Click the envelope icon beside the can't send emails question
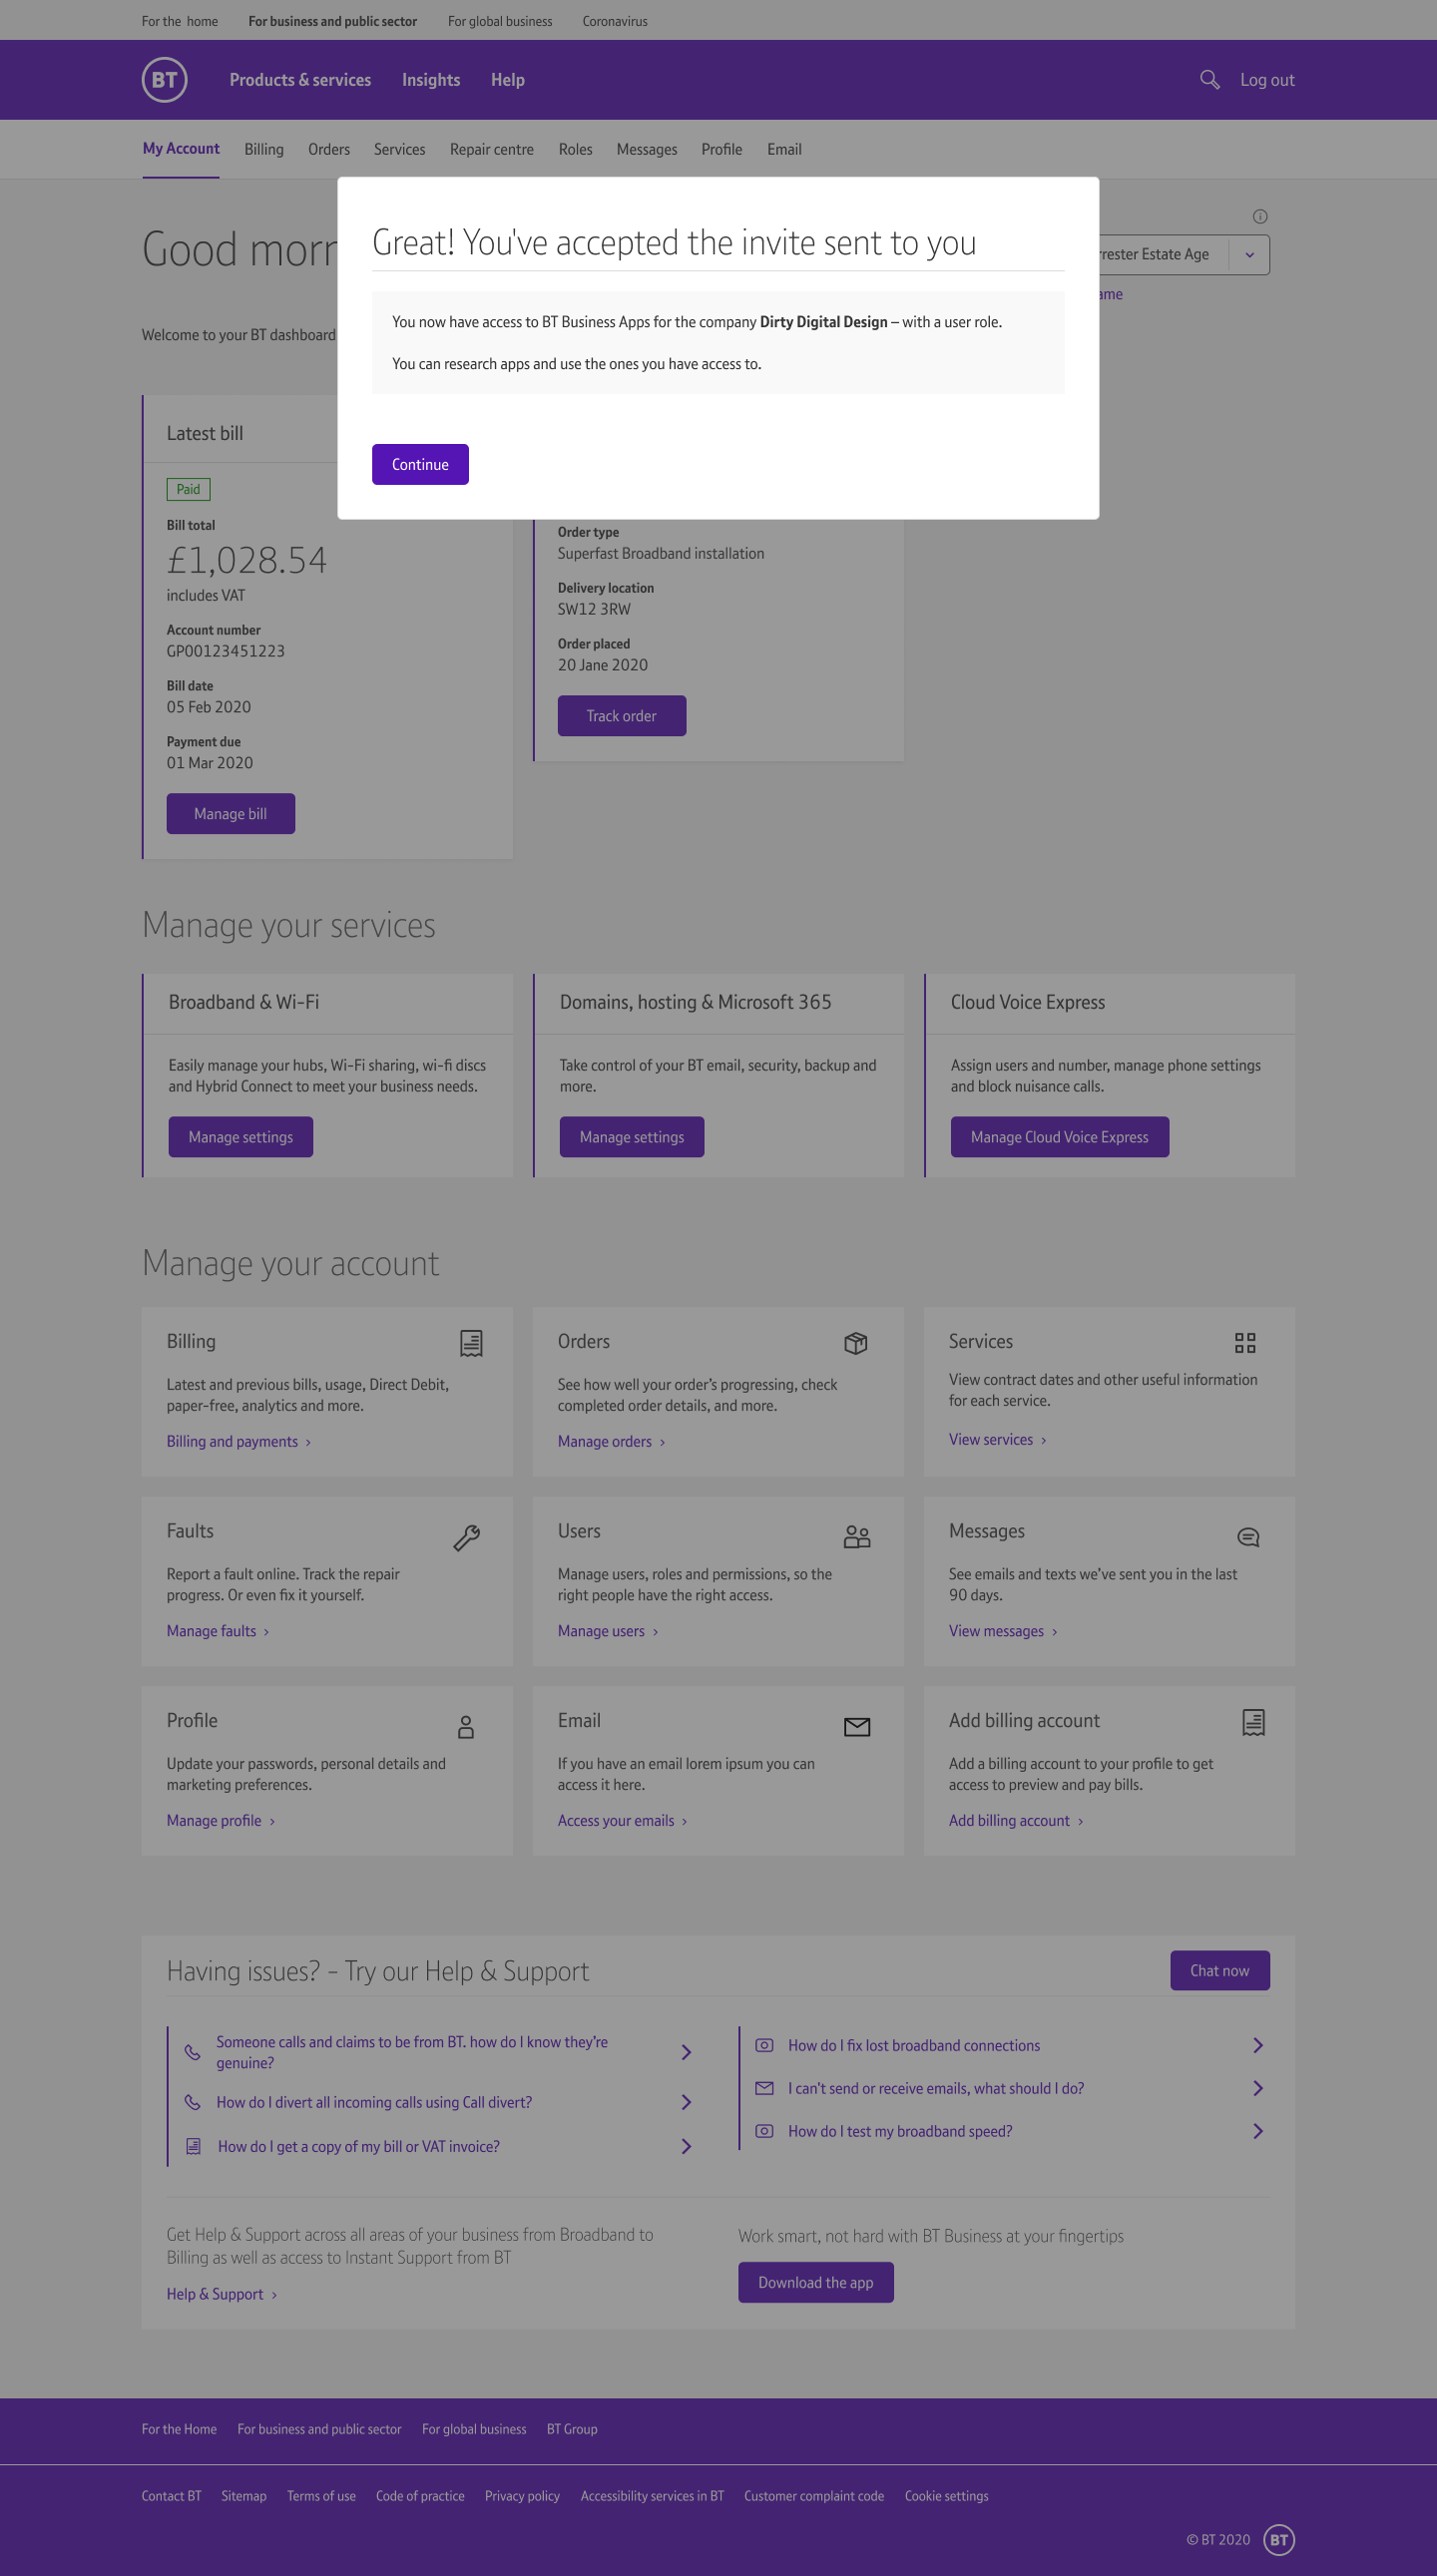 click(x=764, y=2088)
